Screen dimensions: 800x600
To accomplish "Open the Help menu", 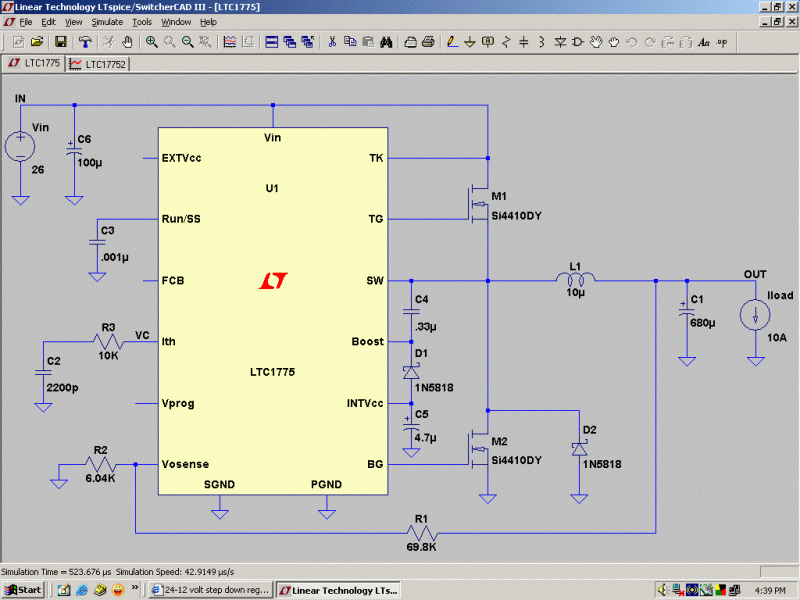I will point(208,22).
